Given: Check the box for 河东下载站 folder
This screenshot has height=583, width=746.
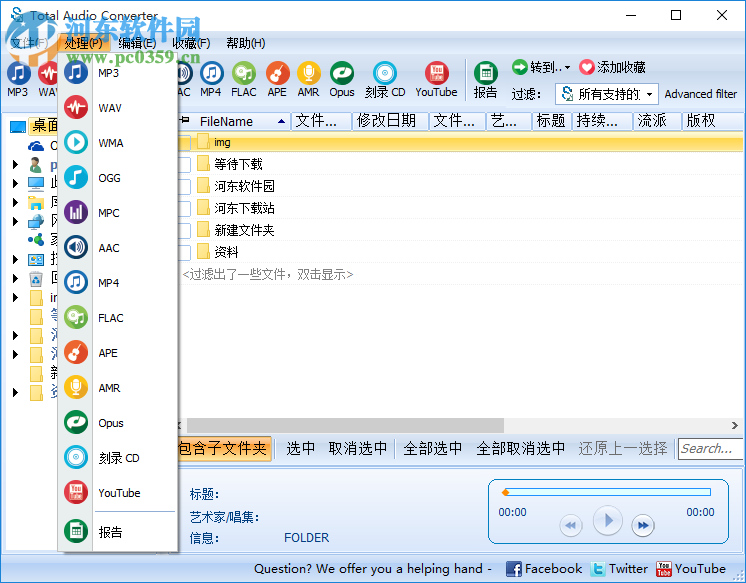Looking at the screenshot, I should tap(185, 208).
